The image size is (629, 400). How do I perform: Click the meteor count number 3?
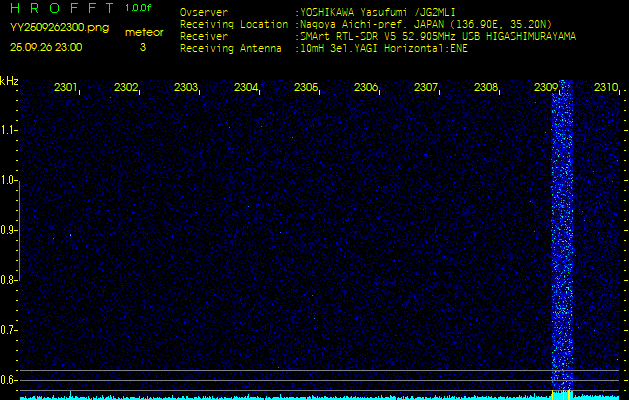click(142, 47)
